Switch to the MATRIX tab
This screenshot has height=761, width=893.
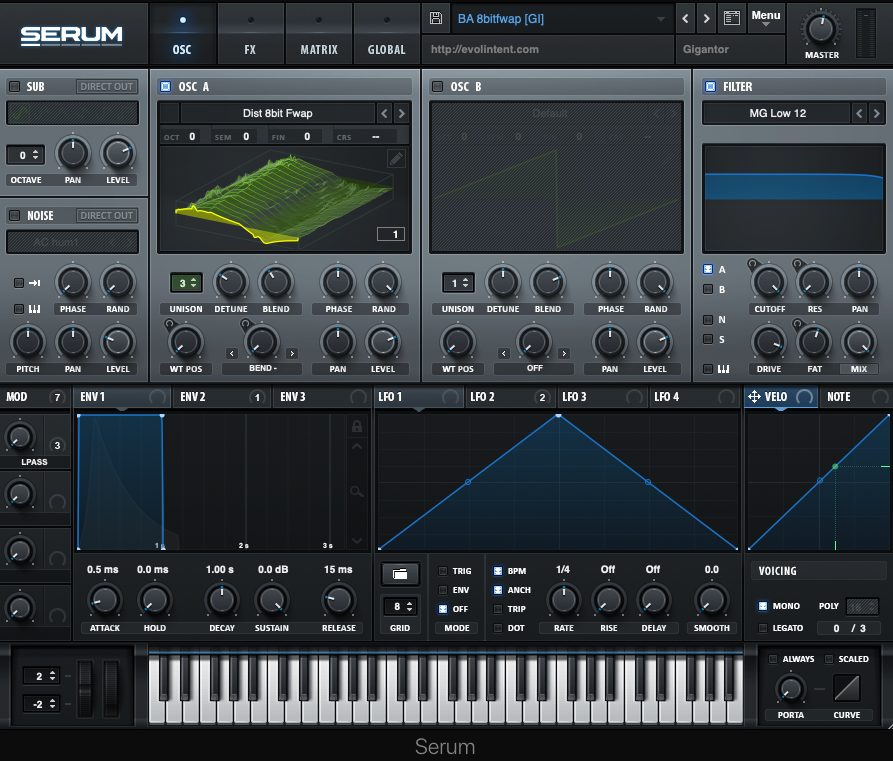coord(319,34)
